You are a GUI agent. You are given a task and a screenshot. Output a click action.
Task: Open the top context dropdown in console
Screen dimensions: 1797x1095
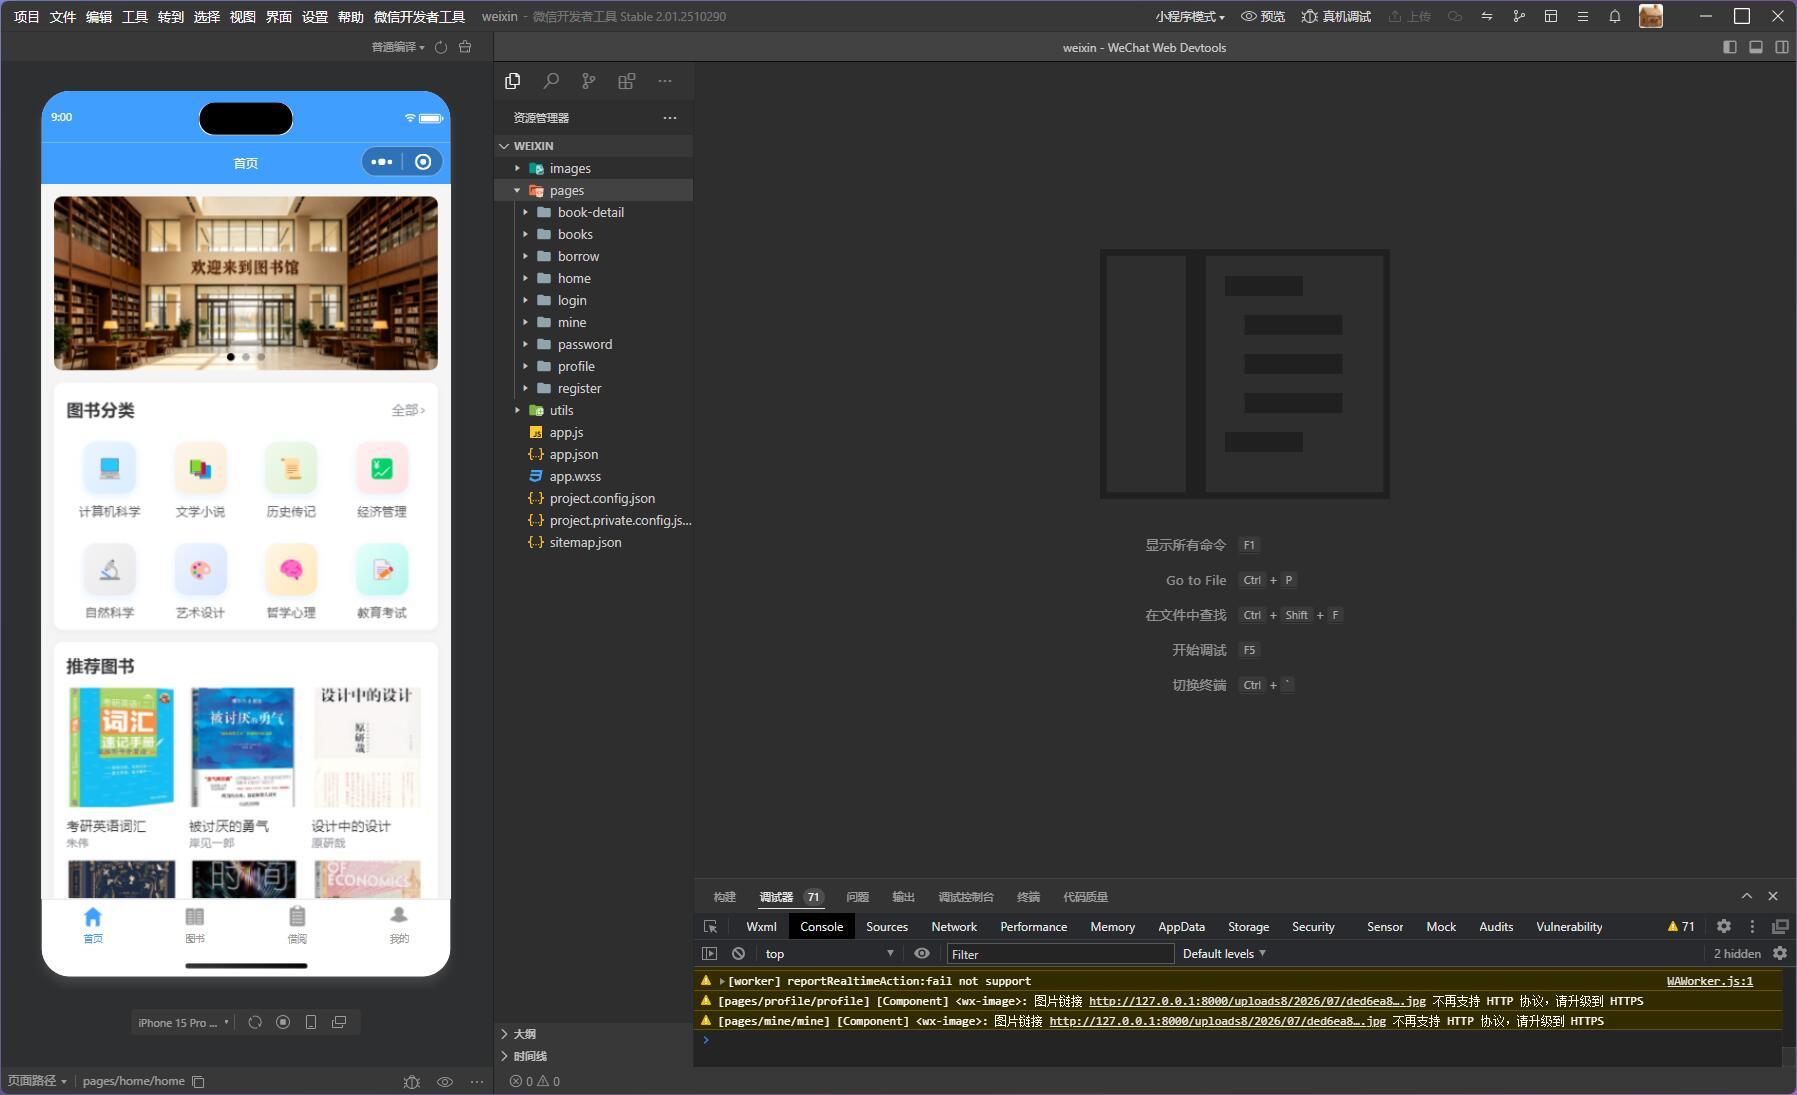(829, 954)
